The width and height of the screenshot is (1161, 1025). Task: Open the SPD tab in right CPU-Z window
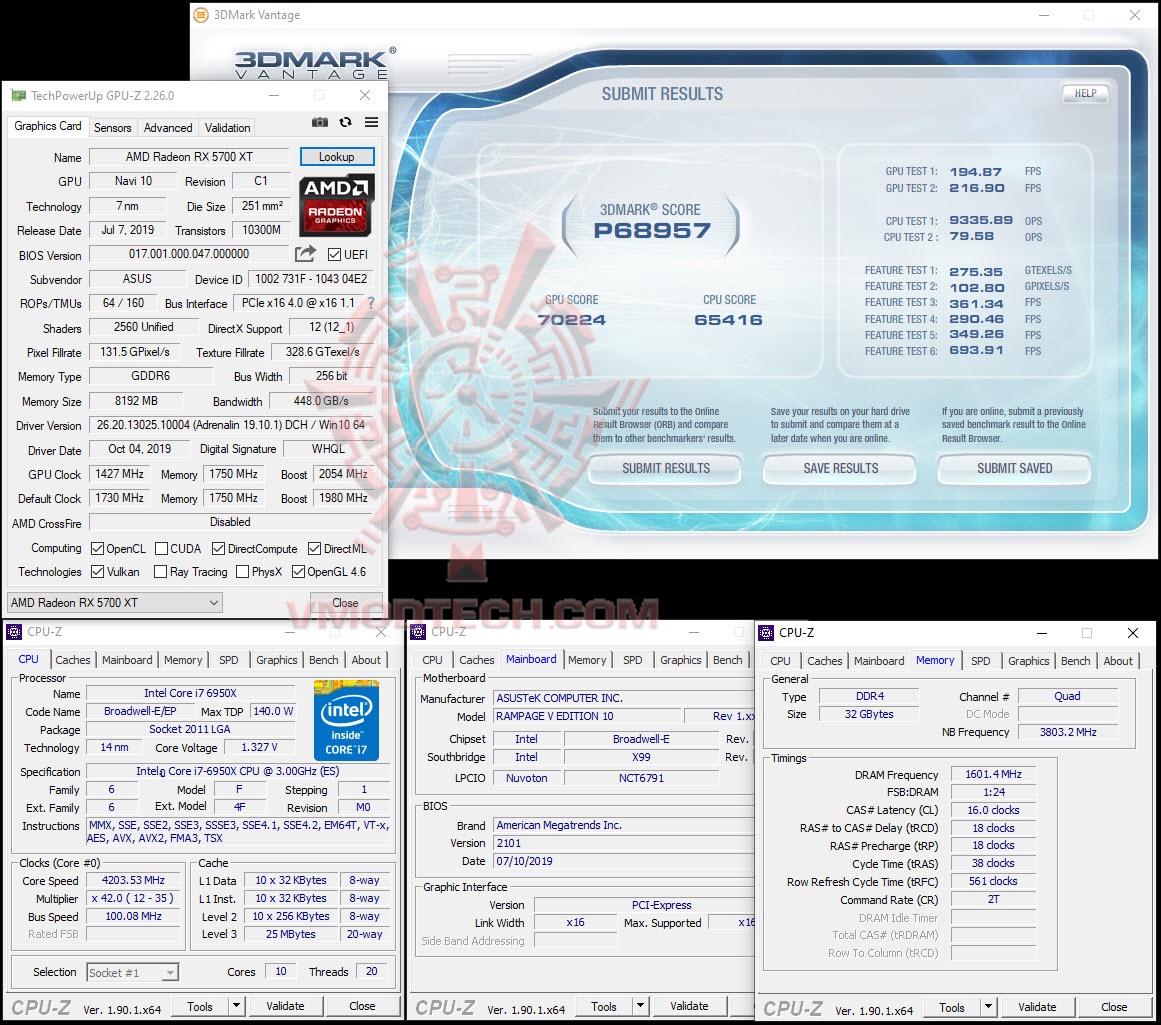[x=980, y=661]
